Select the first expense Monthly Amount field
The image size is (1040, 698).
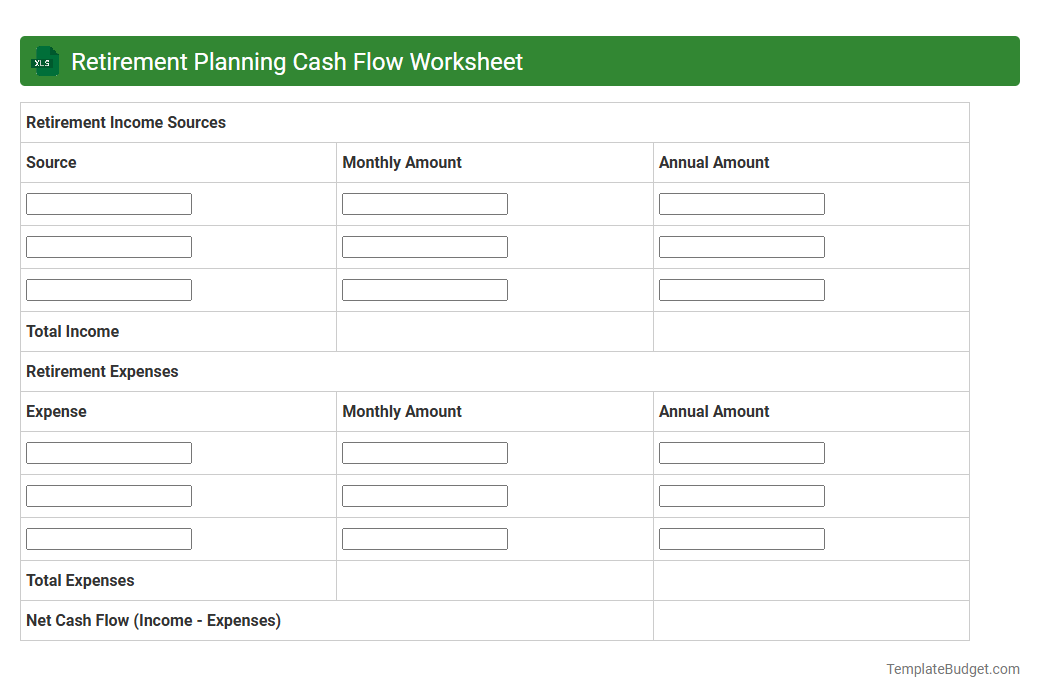[x=424, y=452]
